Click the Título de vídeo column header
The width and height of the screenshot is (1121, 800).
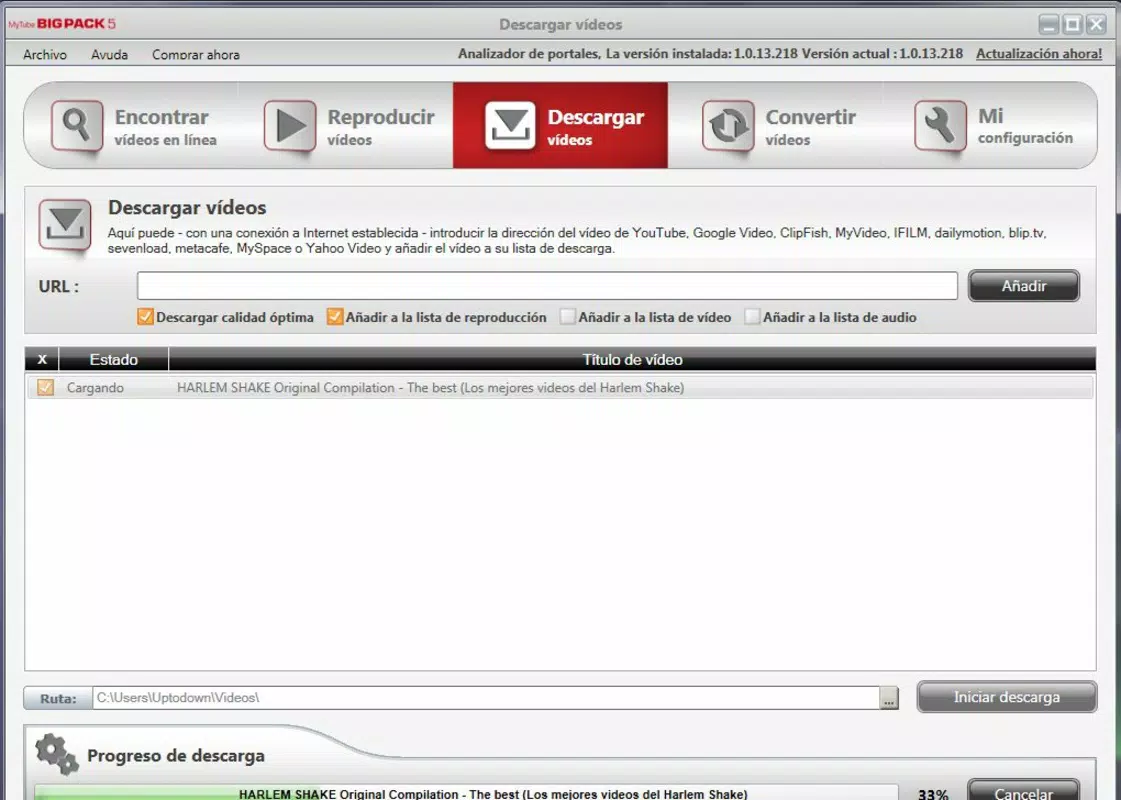pyautogui.click(x=632, y=360)
